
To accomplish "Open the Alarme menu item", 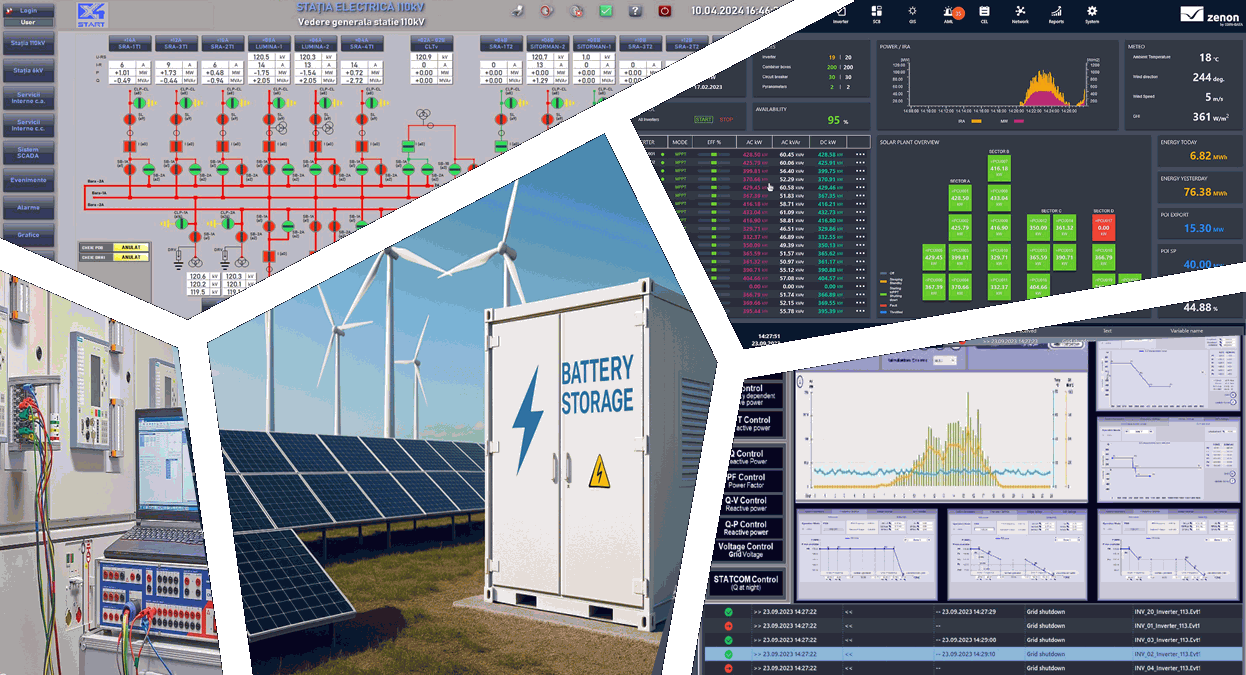I will 28,207.
